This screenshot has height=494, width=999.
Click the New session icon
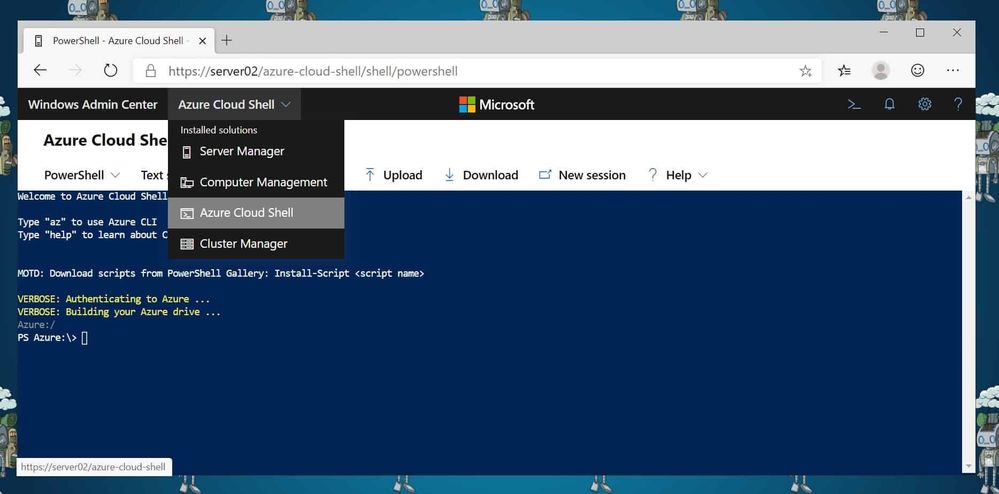pyautogui.click(x=545, y=175)
